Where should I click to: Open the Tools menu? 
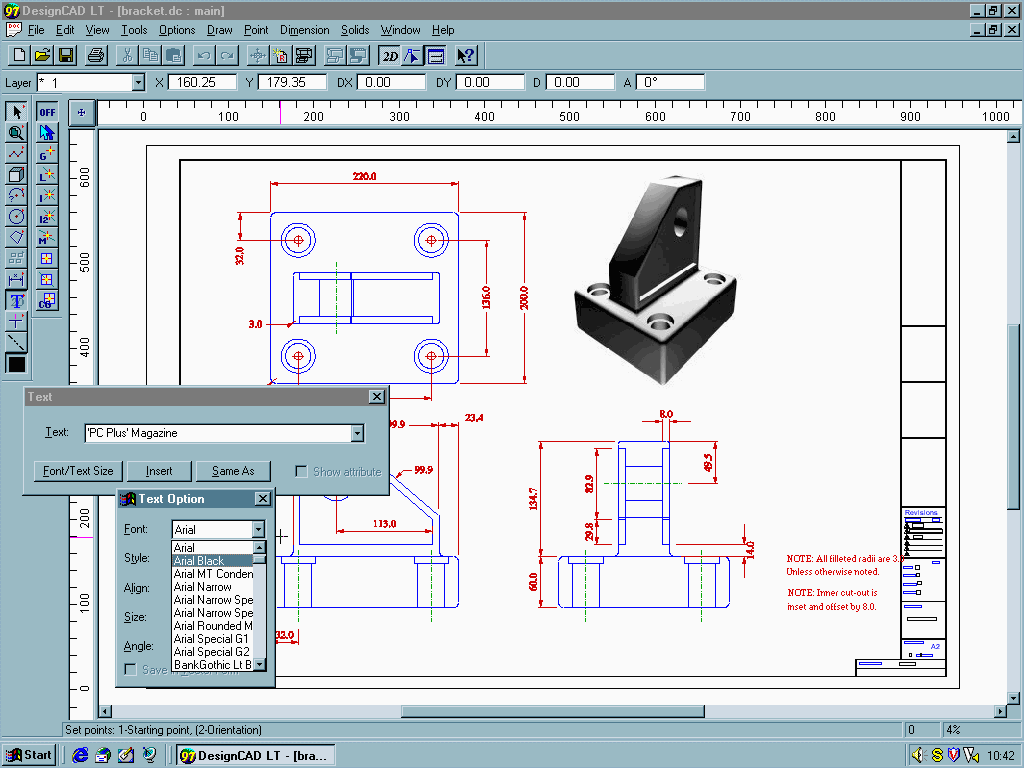point(134,30)
